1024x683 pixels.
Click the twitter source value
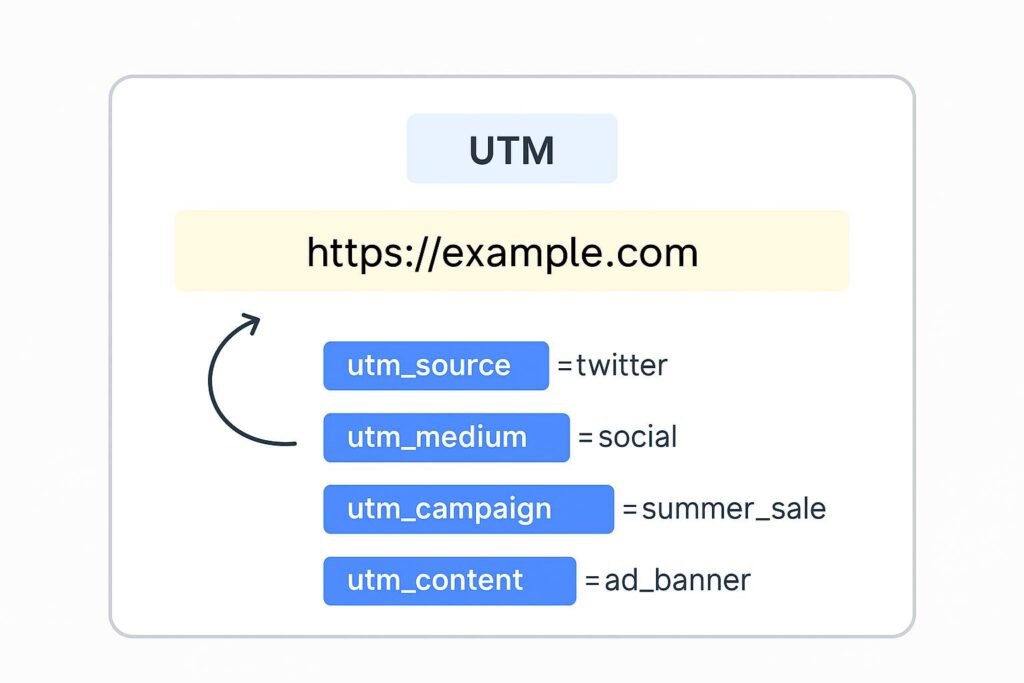(622, 366)
